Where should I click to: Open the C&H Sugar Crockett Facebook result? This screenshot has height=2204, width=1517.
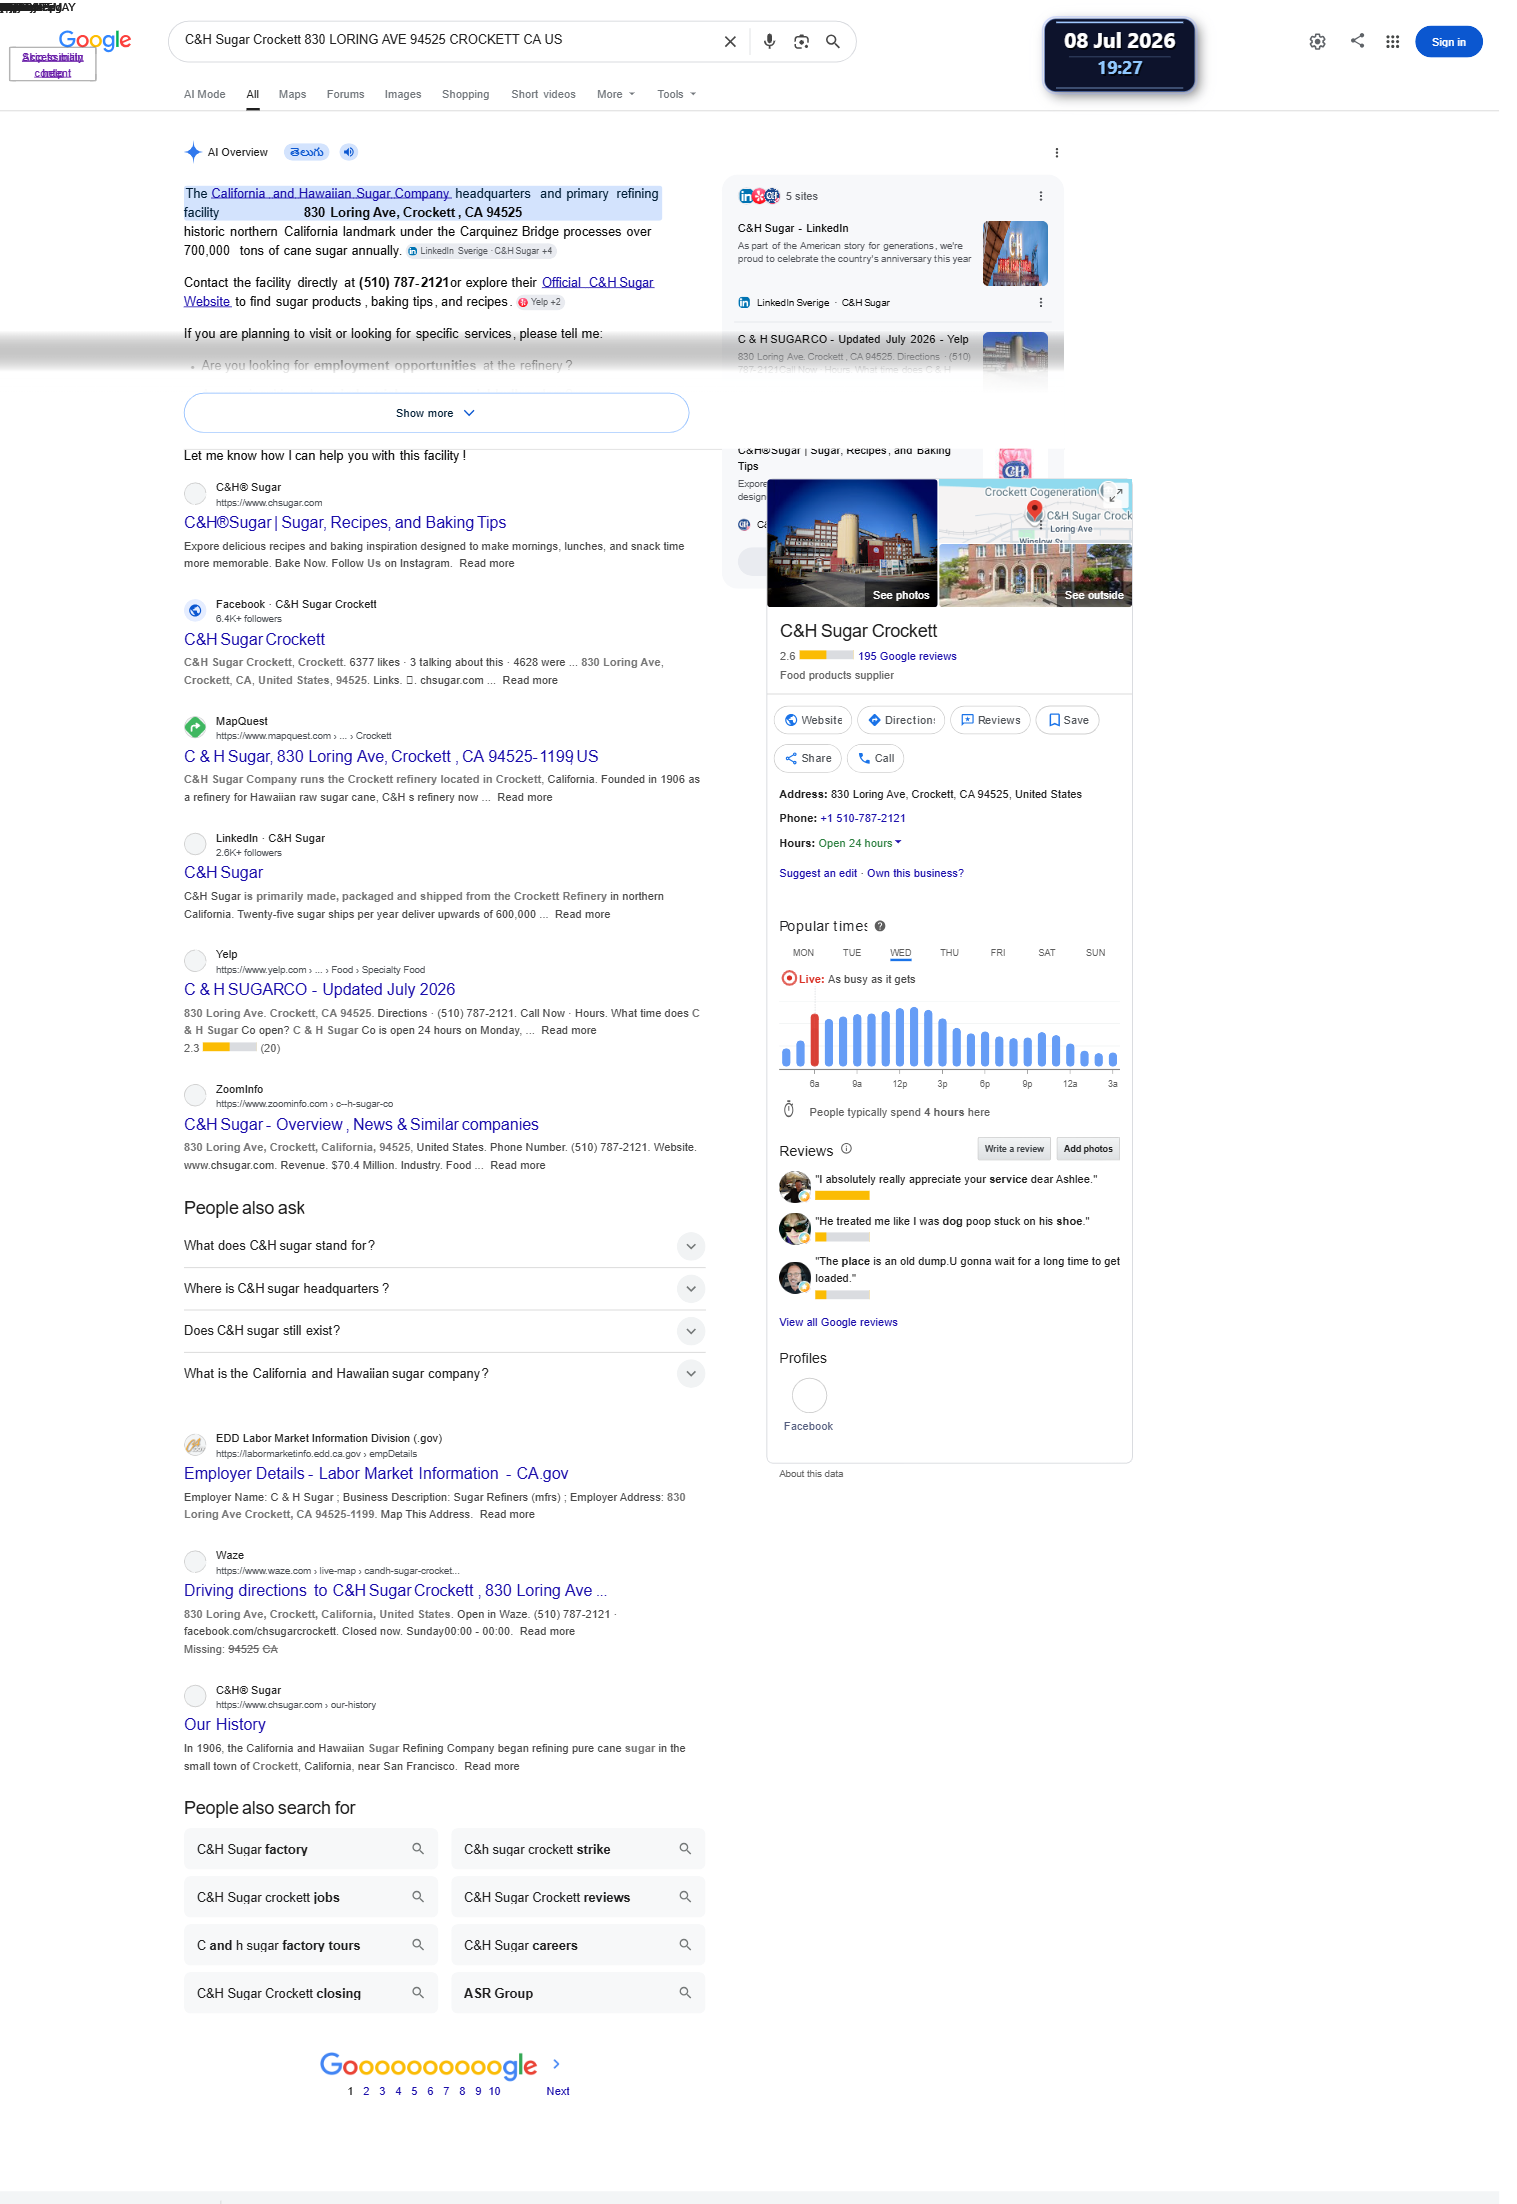click(x=254, y=640)
